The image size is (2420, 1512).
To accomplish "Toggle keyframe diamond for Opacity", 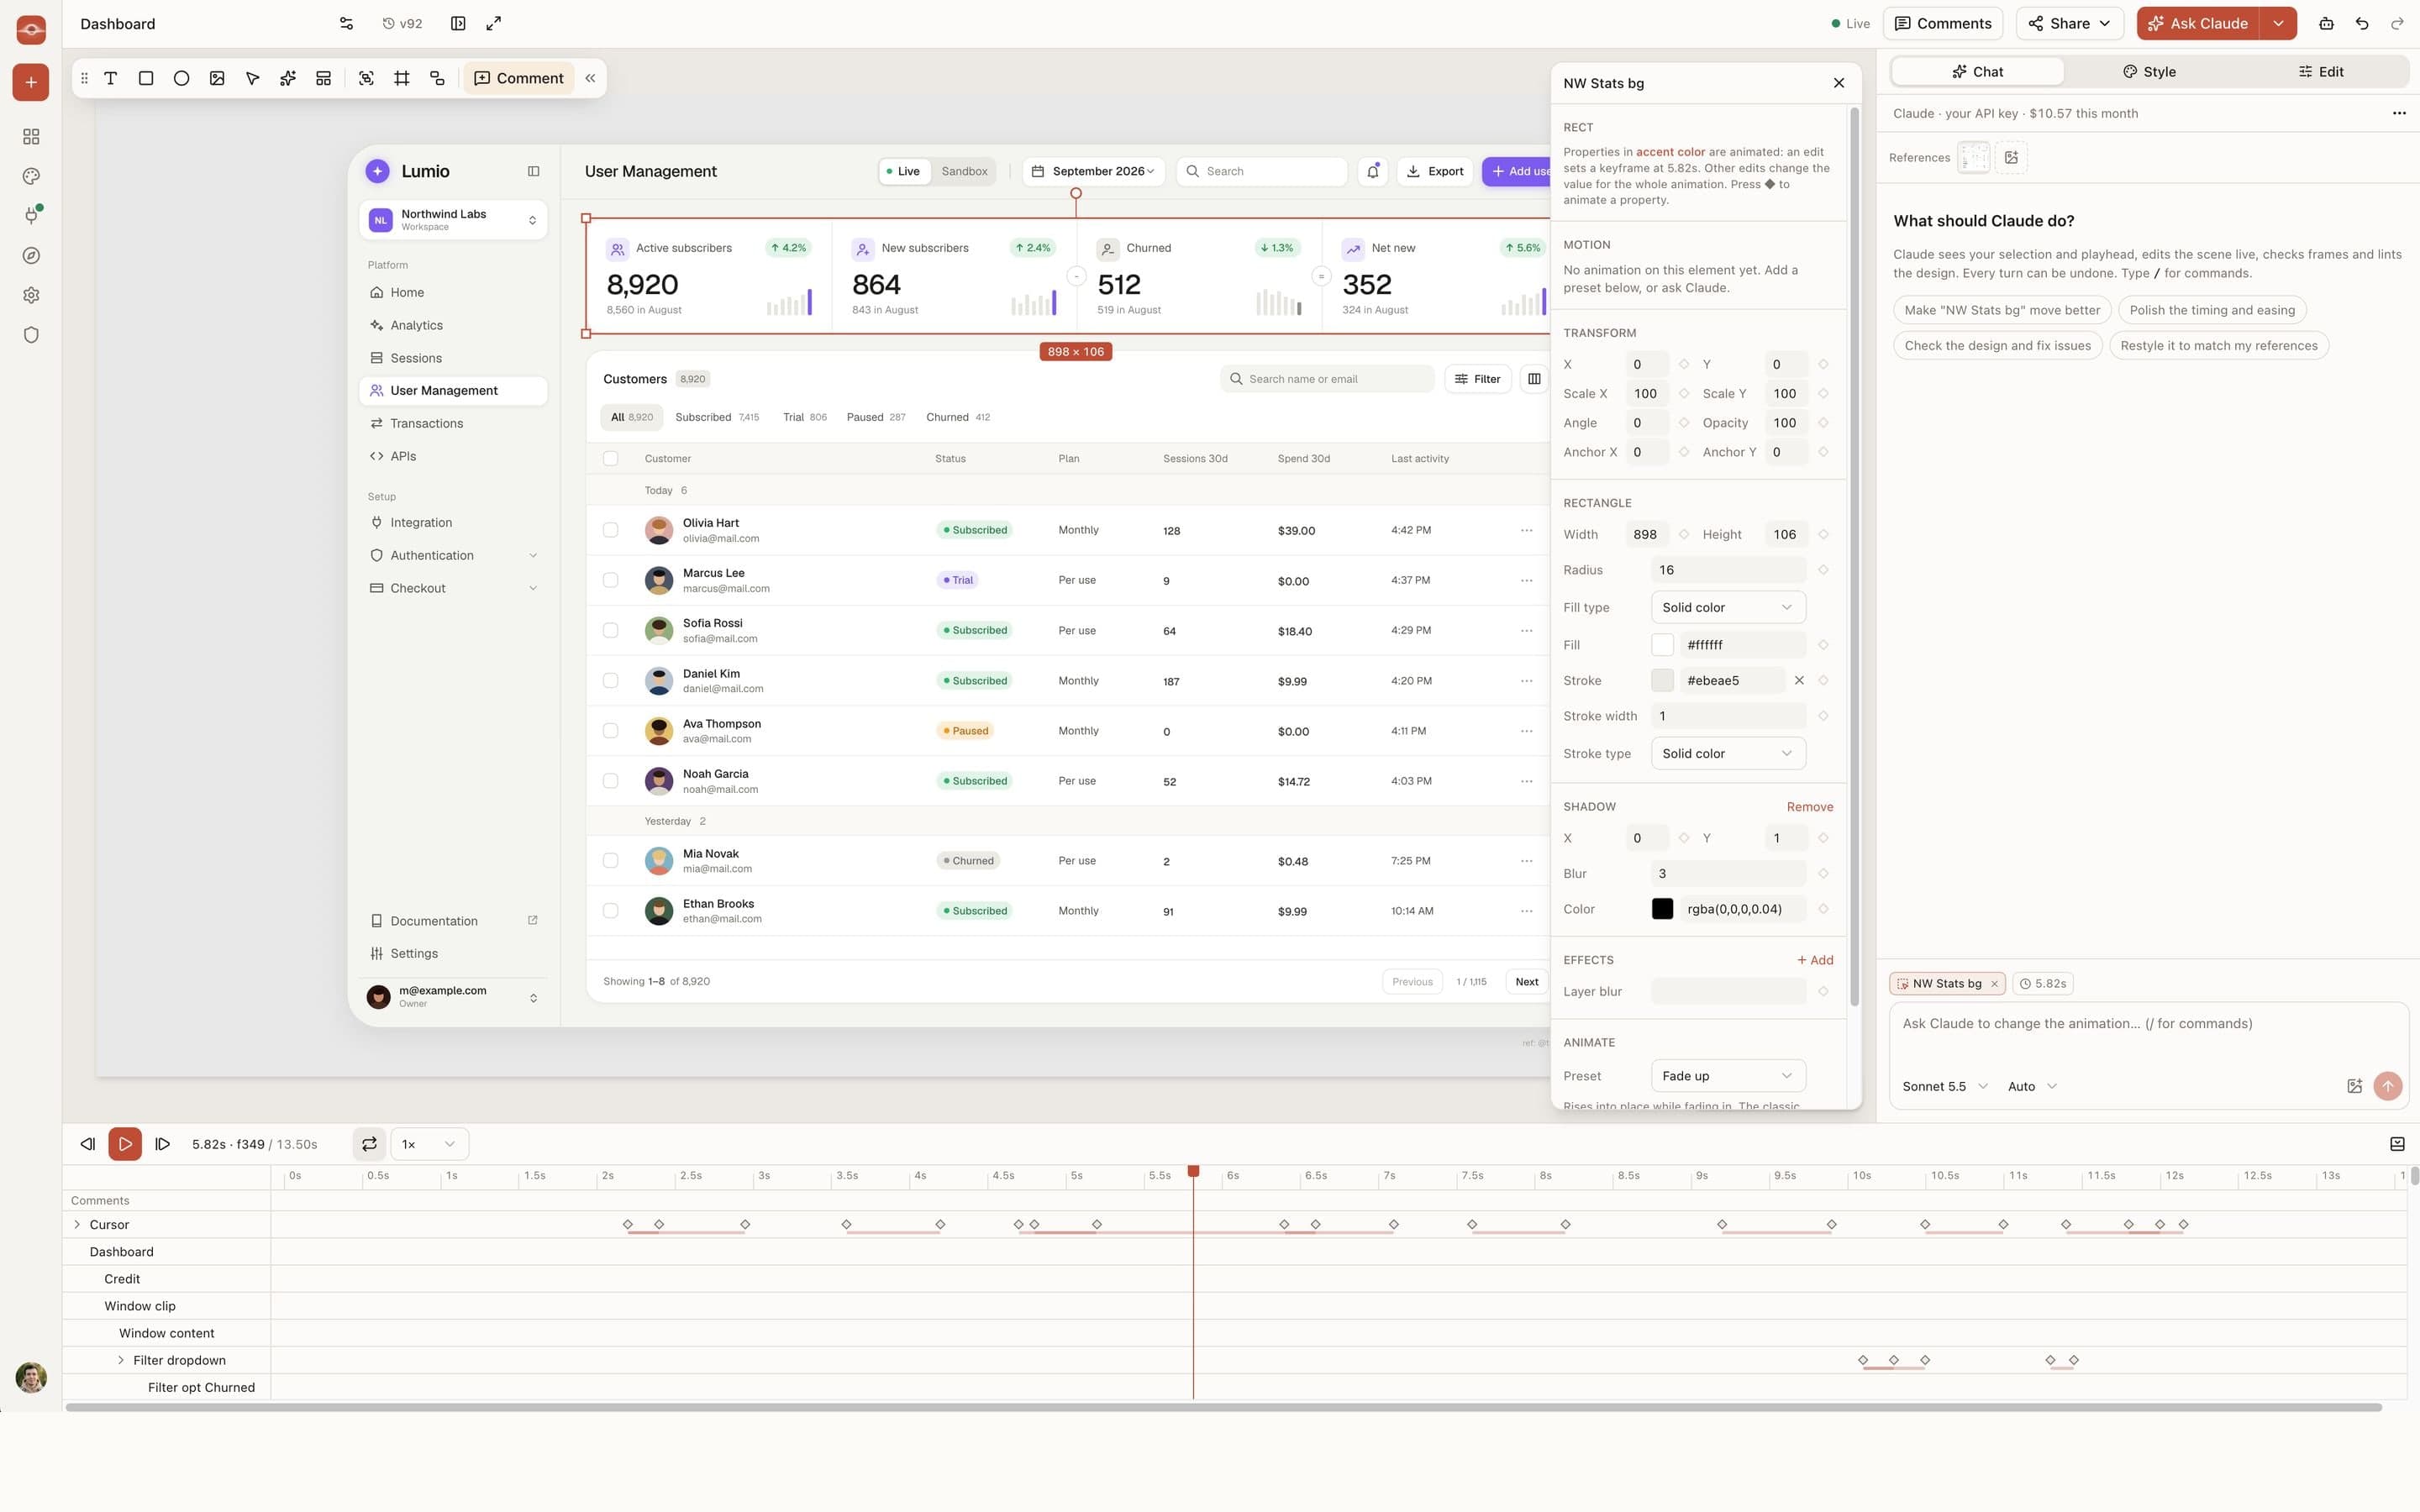I will [1823, 423].
